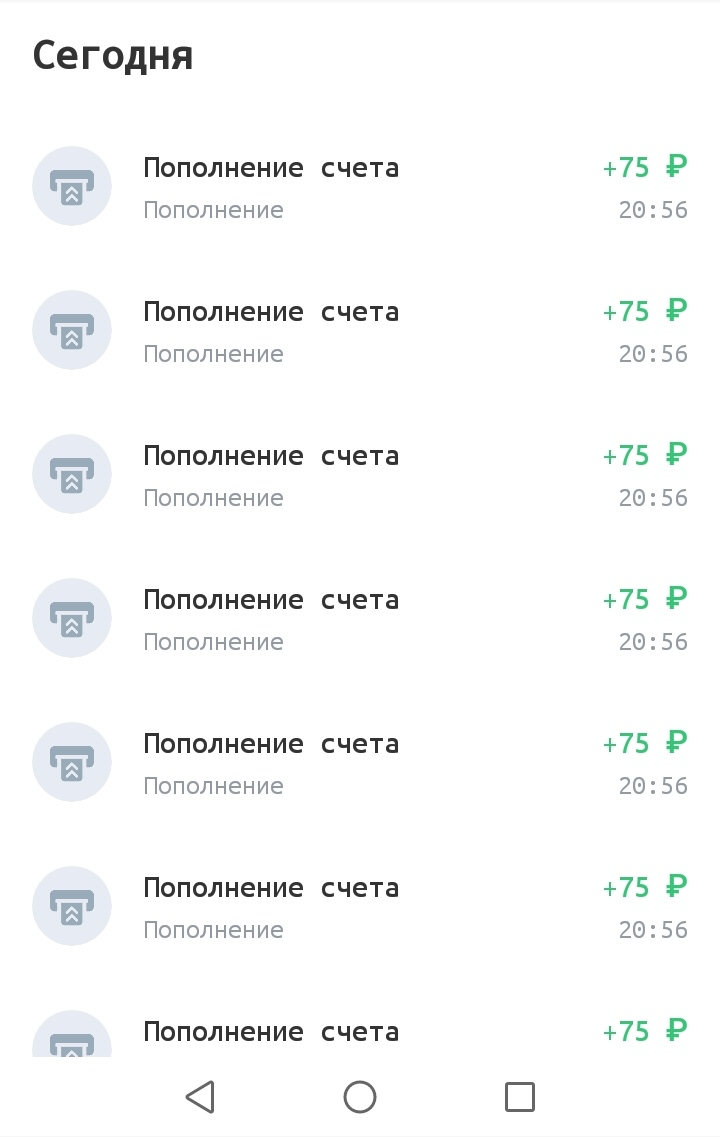Tap the 'Сегодня' section header

pyautogui.click(x=113, y=57)
